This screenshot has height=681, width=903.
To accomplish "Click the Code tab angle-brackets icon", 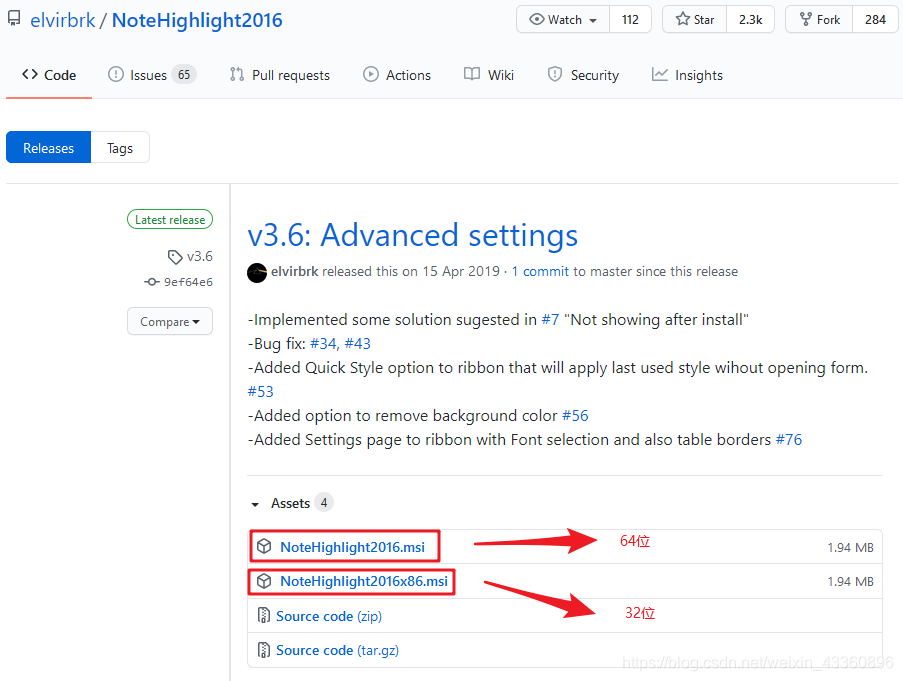I will (x=30, y=74).
